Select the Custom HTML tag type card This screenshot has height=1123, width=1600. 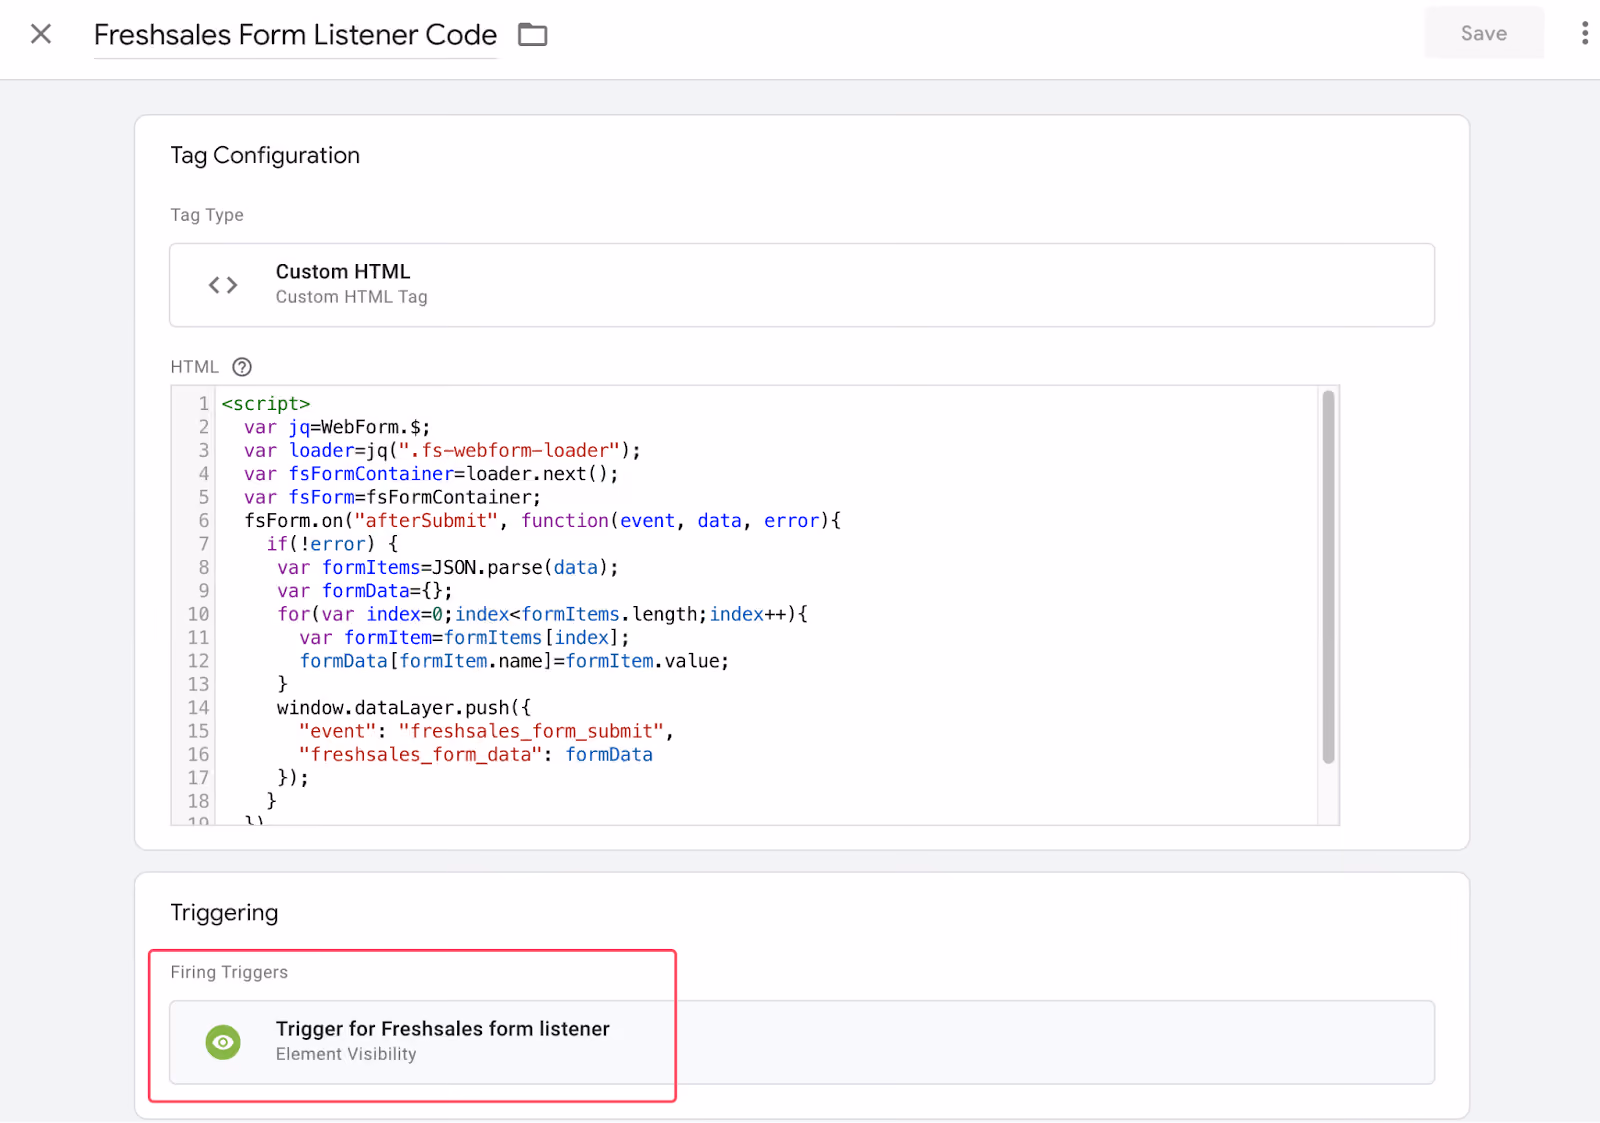(x=801, y=285)
